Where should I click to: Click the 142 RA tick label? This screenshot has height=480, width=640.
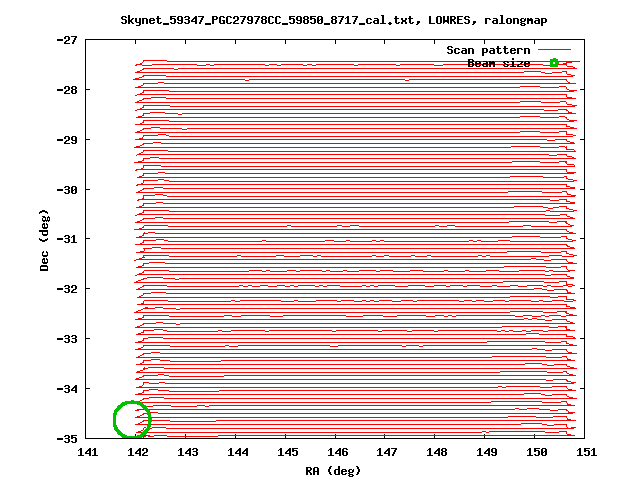point(138,452)
